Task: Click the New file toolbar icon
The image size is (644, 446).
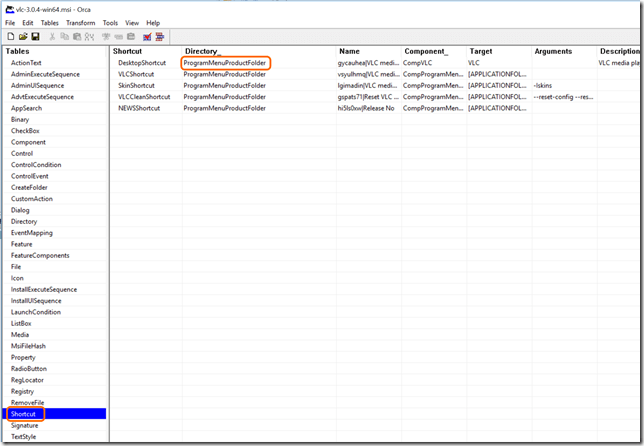Action: pos(9,36)
